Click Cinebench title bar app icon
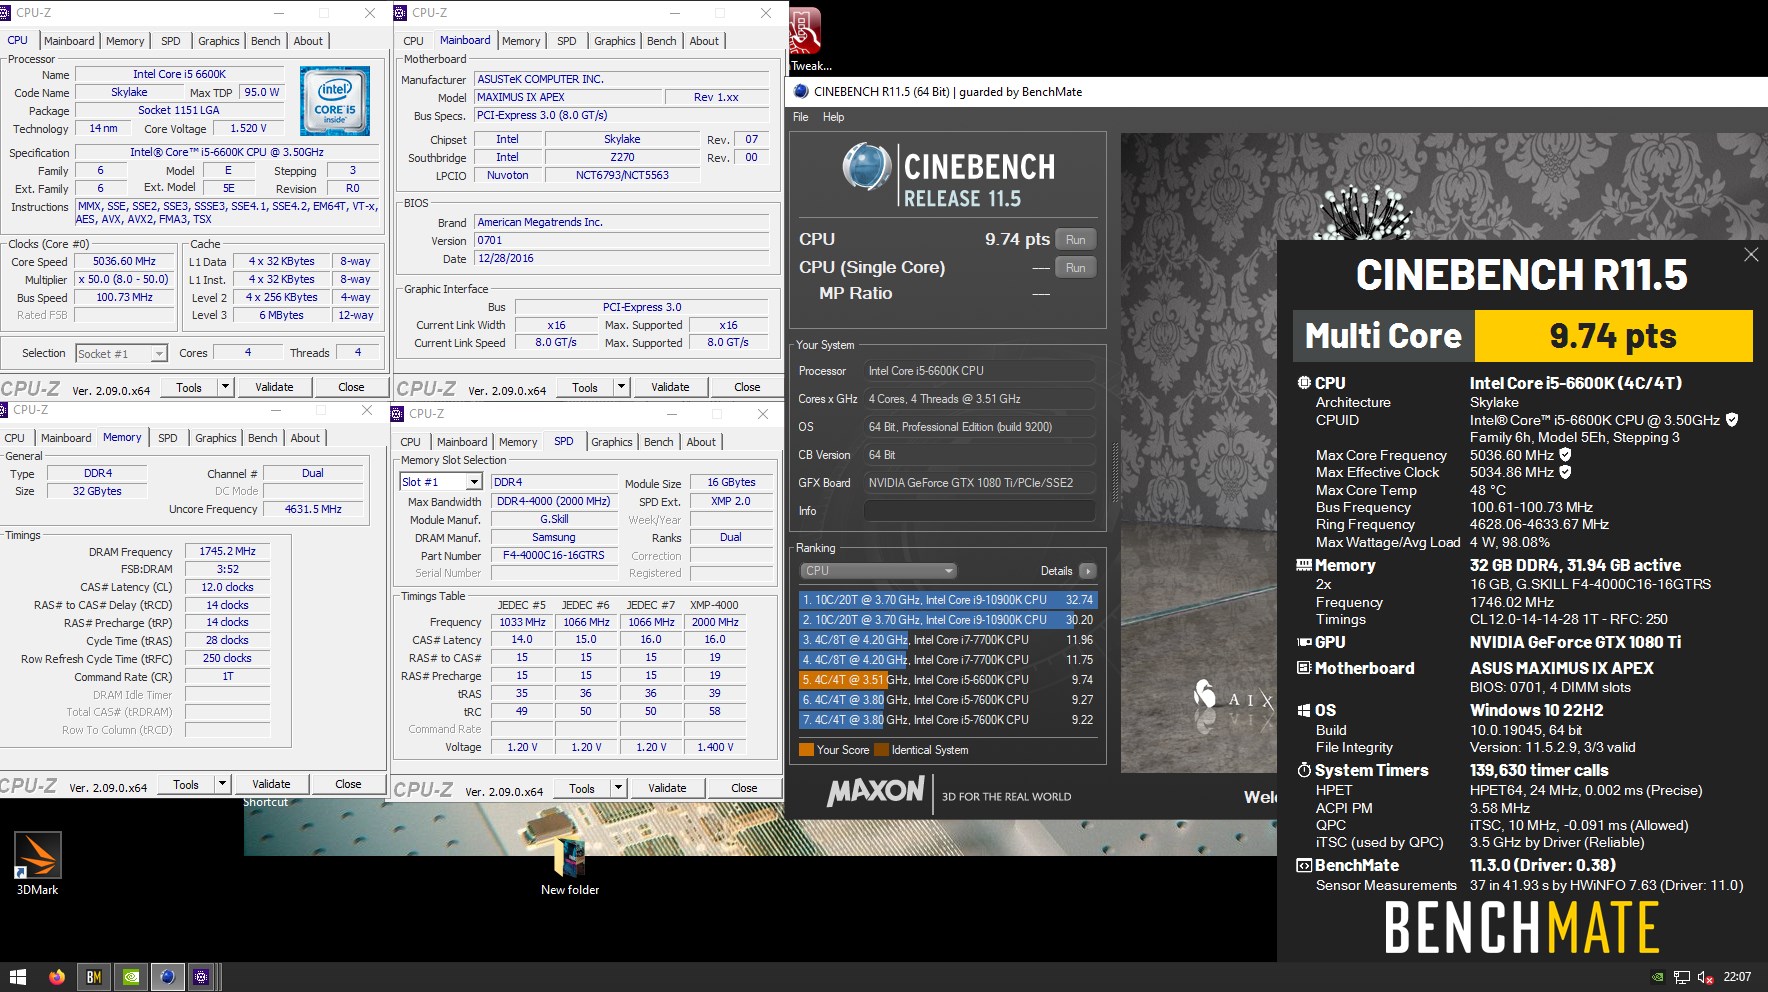Viewport: 1768px width, 992px height. (800, 91)
